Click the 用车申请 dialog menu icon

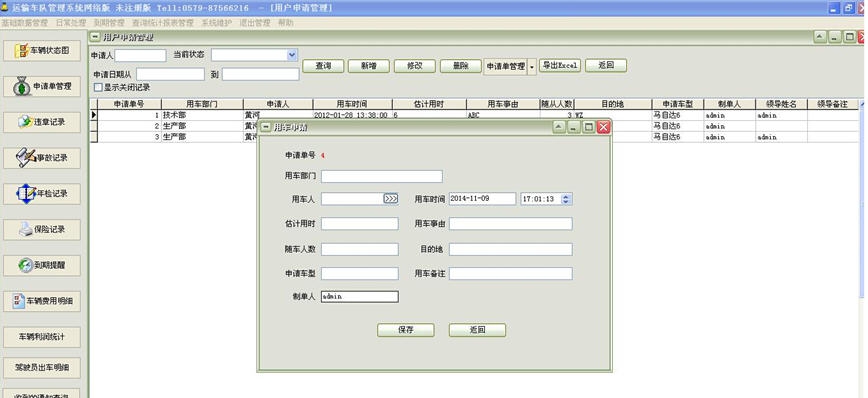pos(266,127)
